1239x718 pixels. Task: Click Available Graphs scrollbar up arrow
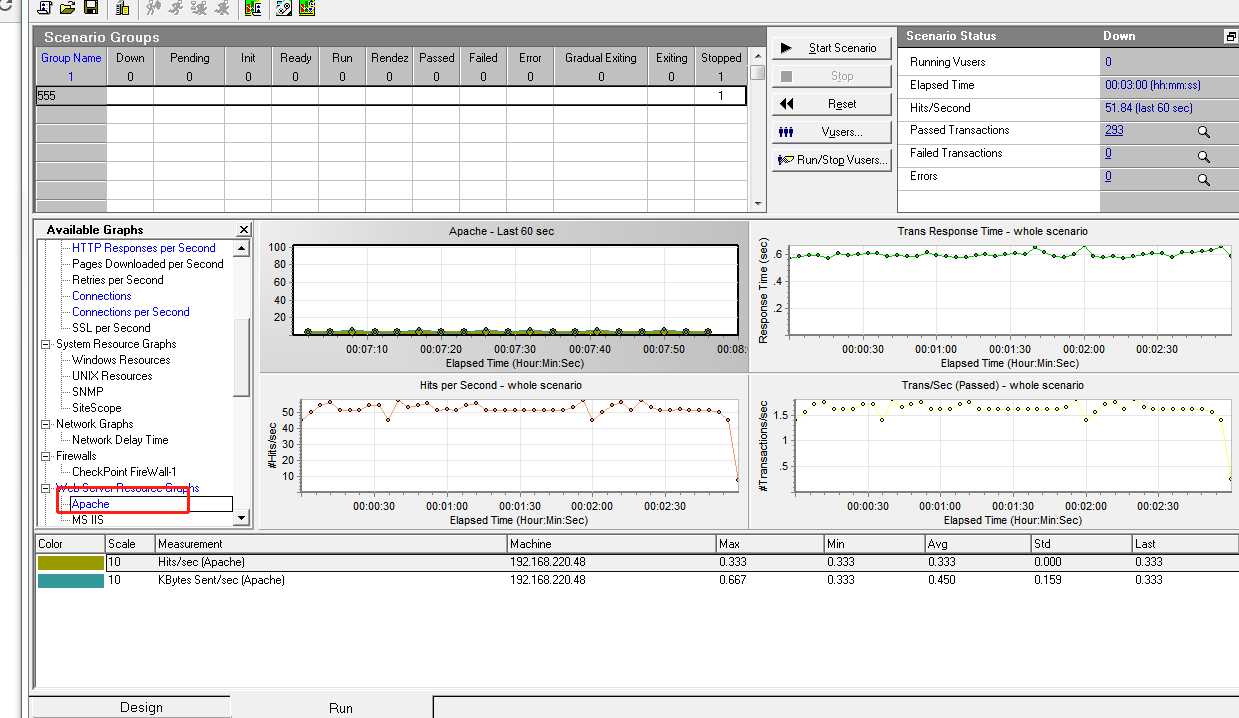click(x=241, y=248)
